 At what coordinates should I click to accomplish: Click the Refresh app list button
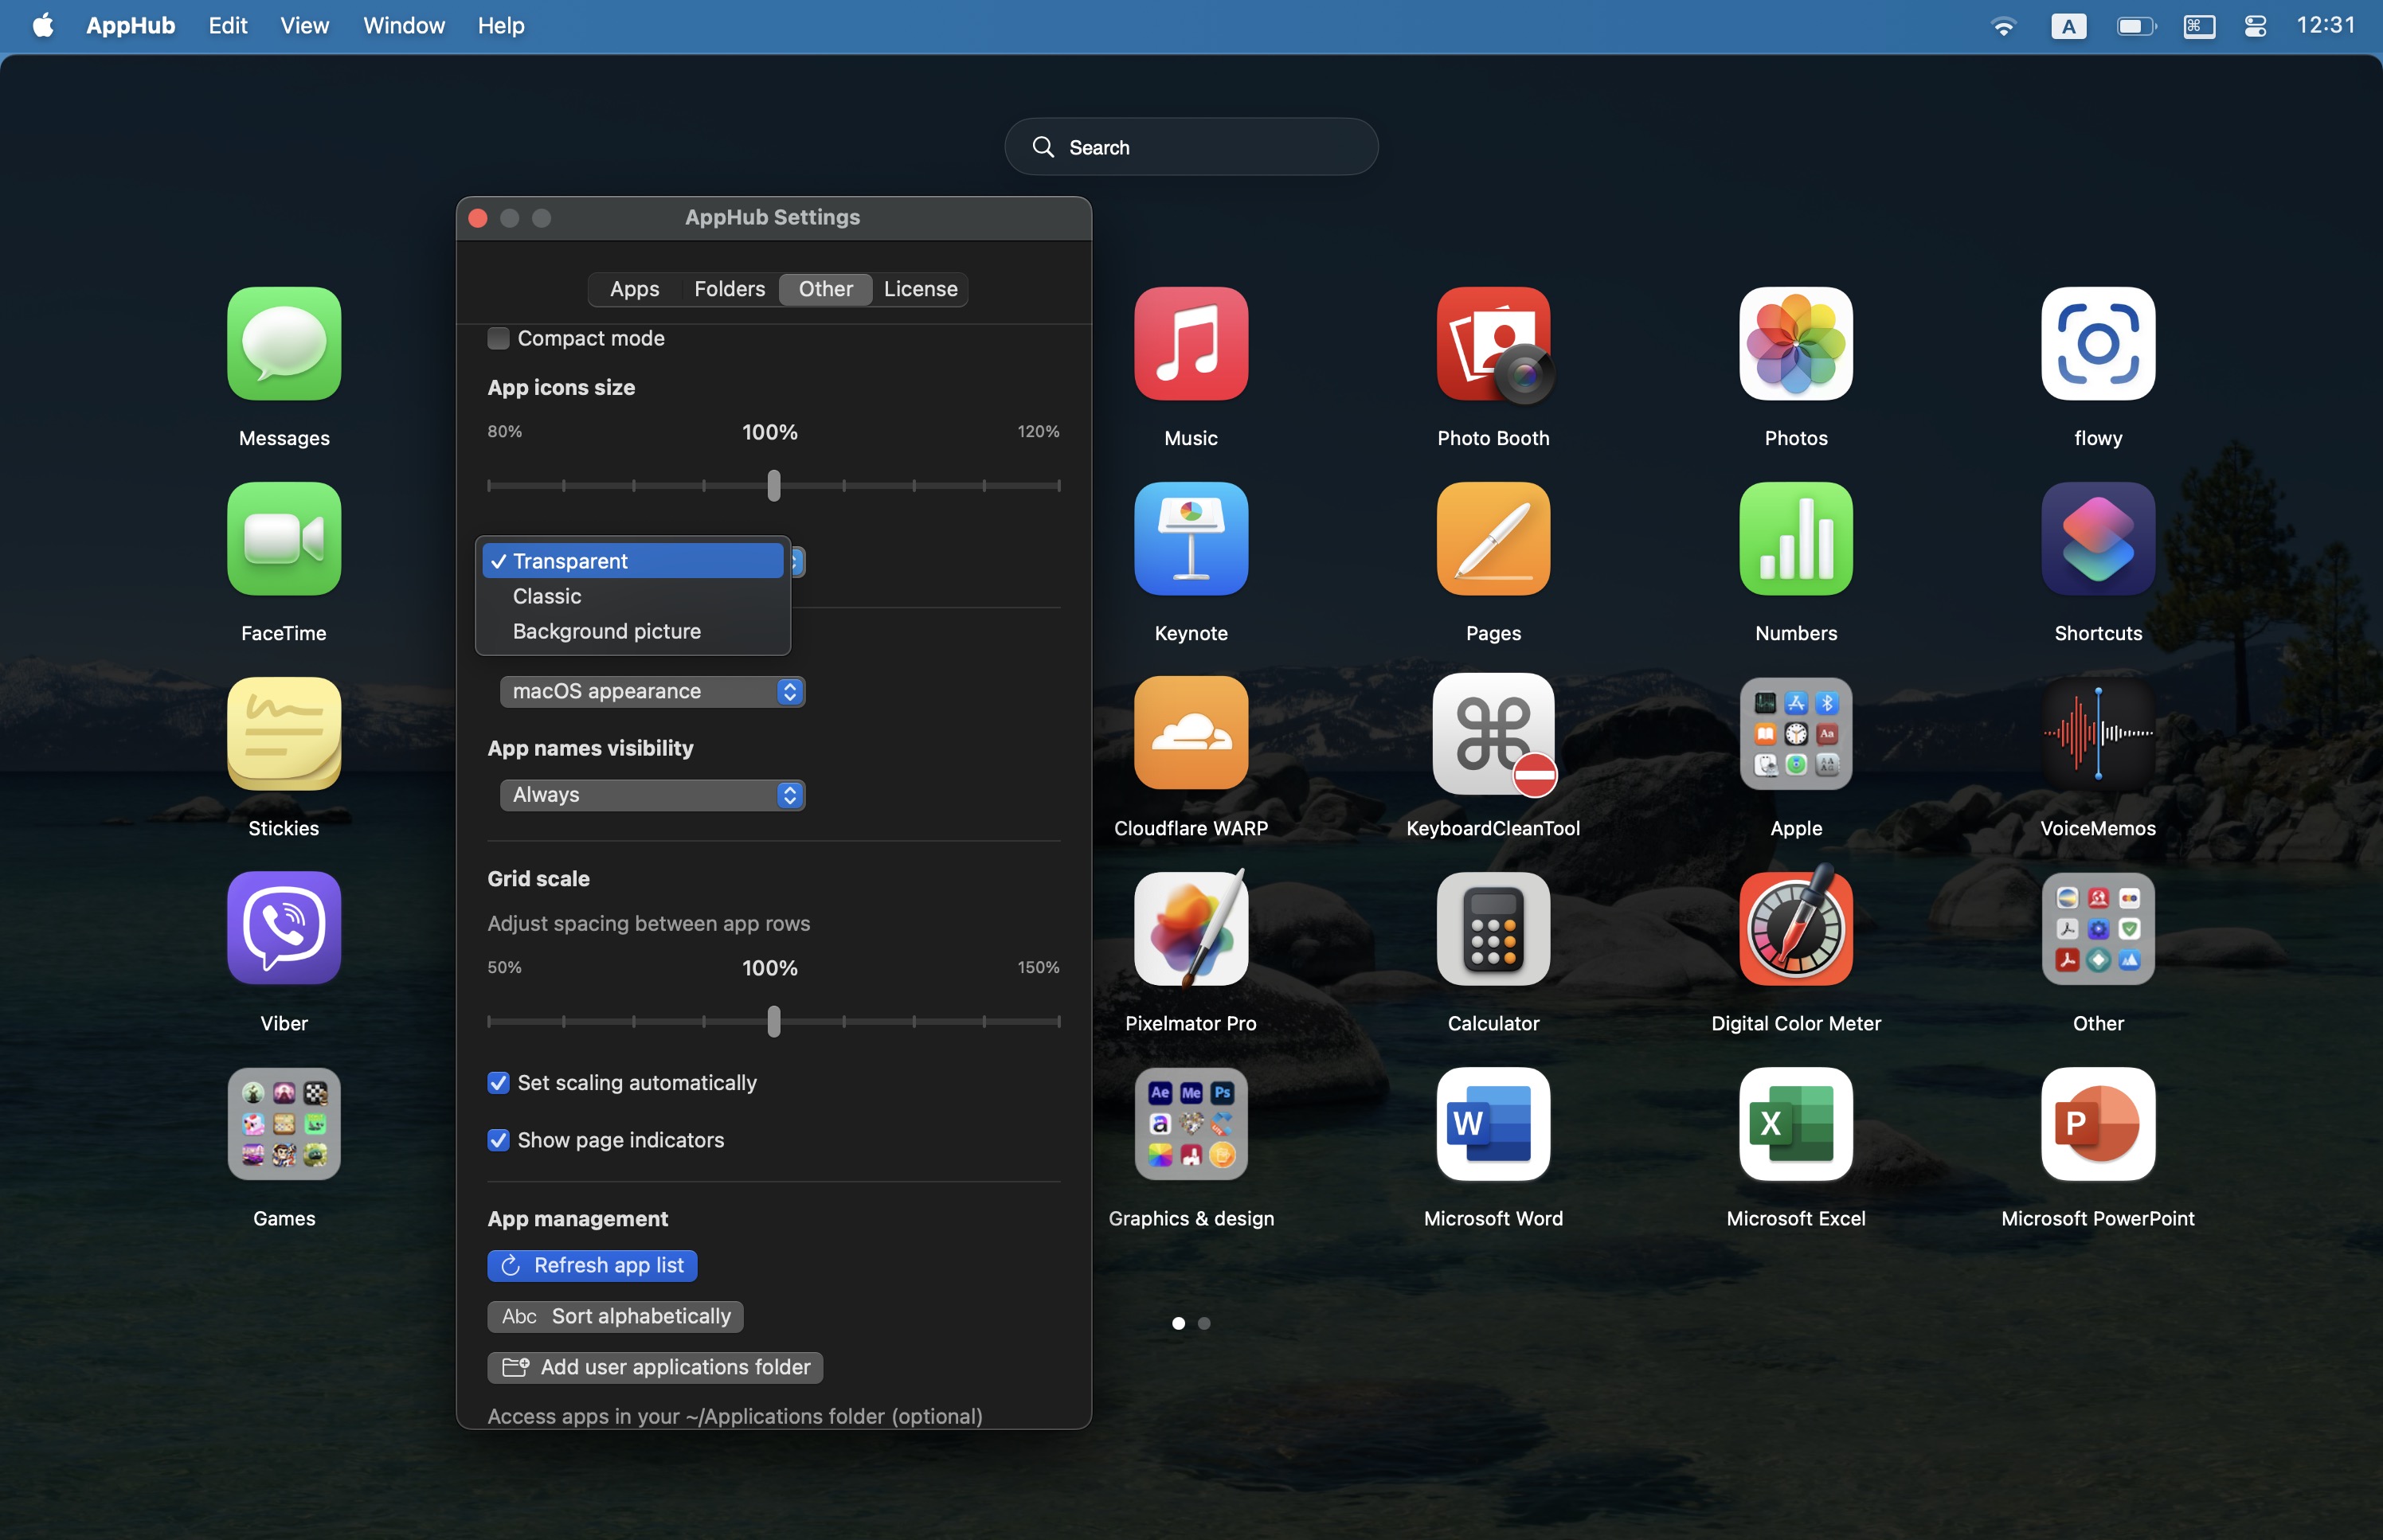[592, 1265]
